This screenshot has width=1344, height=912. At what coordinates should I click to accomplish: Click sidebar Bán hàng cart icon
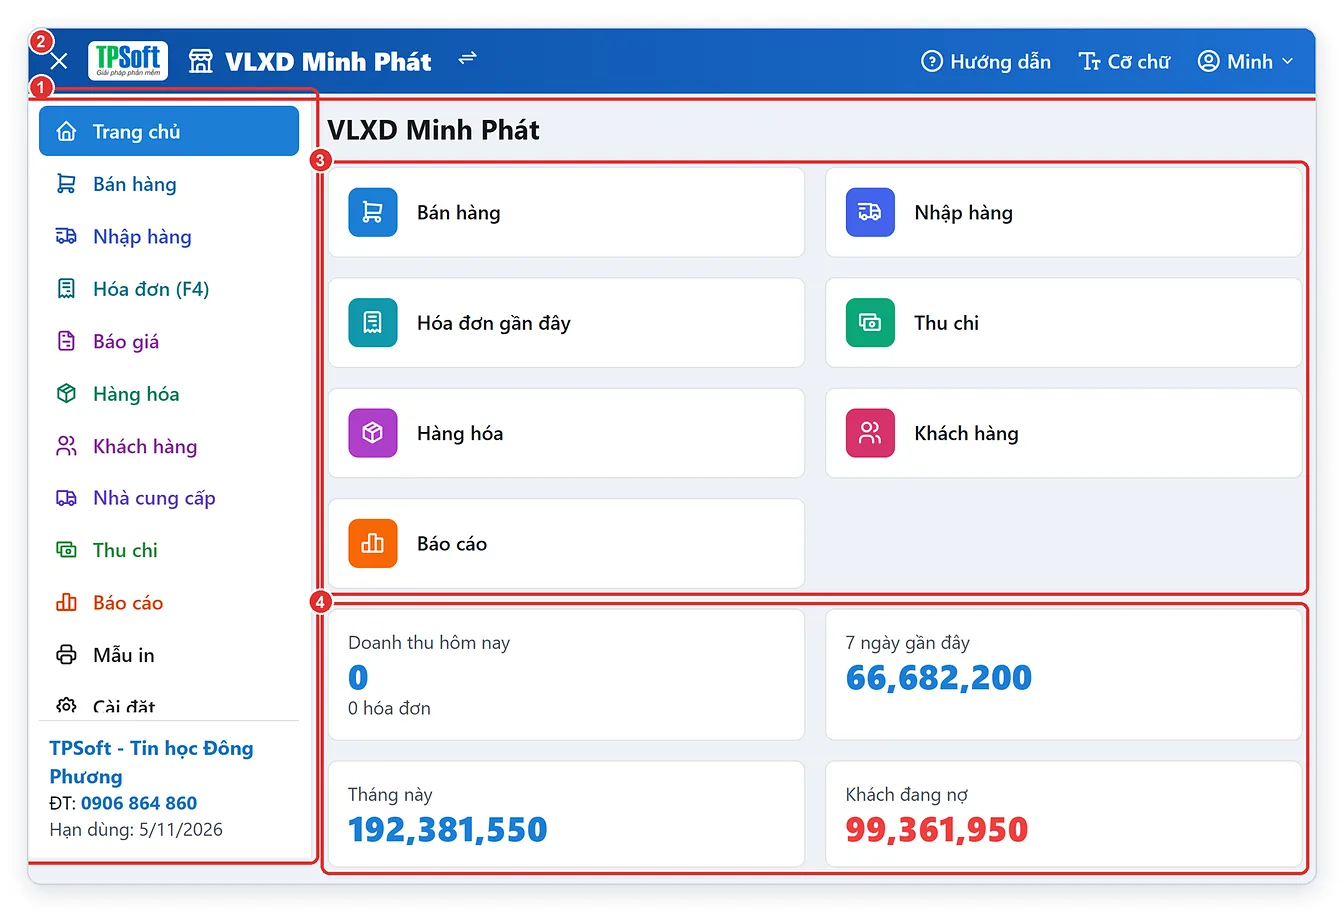coord(66,184)
